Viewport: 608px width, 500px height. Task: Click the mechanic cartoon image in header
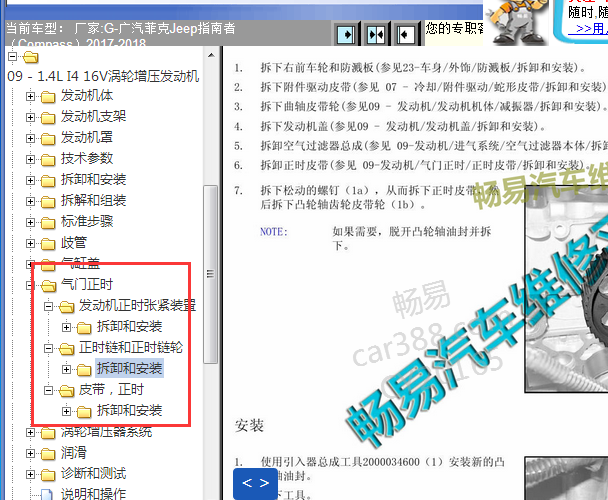[516, 22]
